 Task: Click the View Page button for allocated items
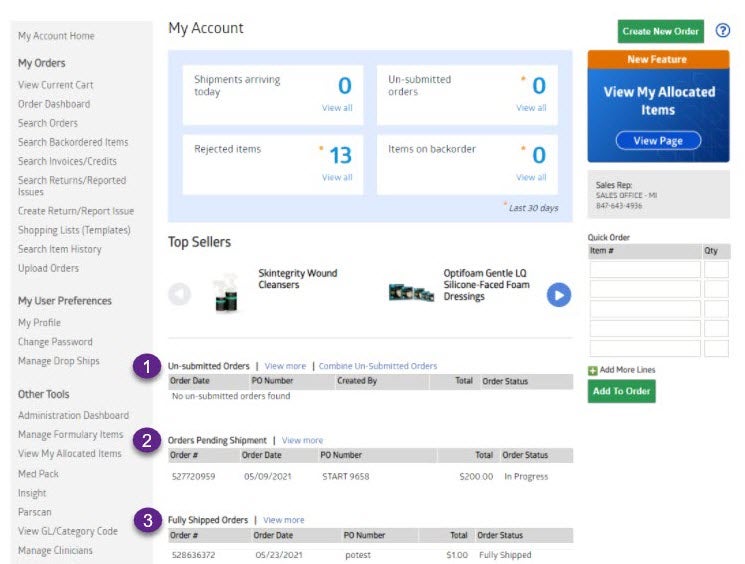[x=657, y=141]
